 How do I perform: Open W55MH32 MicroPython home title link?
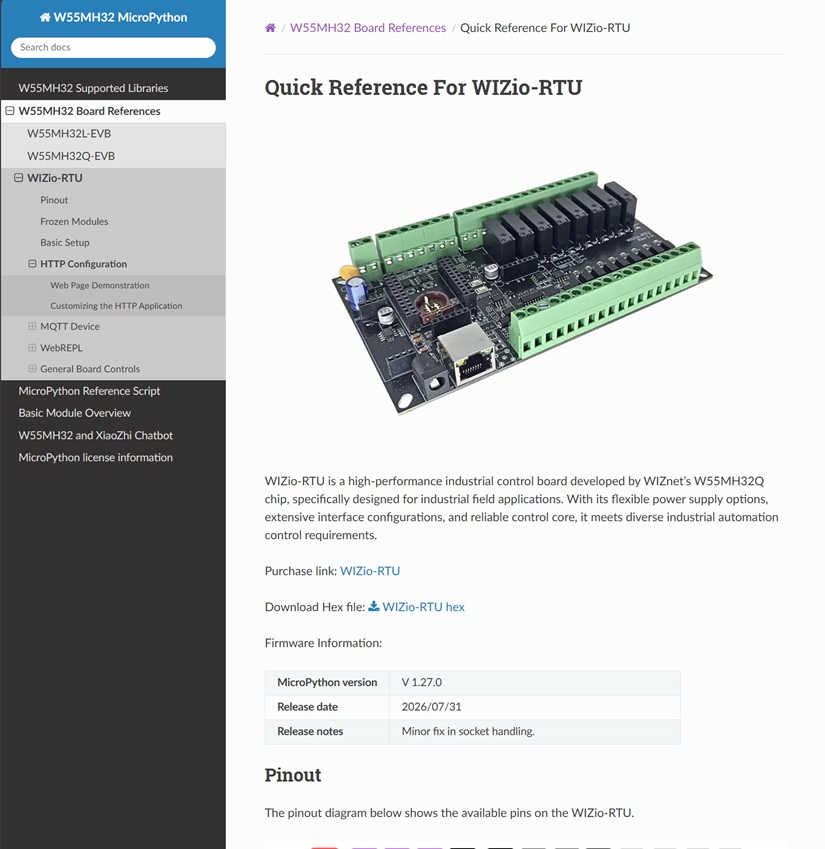pyautogui.click(x=113, y=17)
